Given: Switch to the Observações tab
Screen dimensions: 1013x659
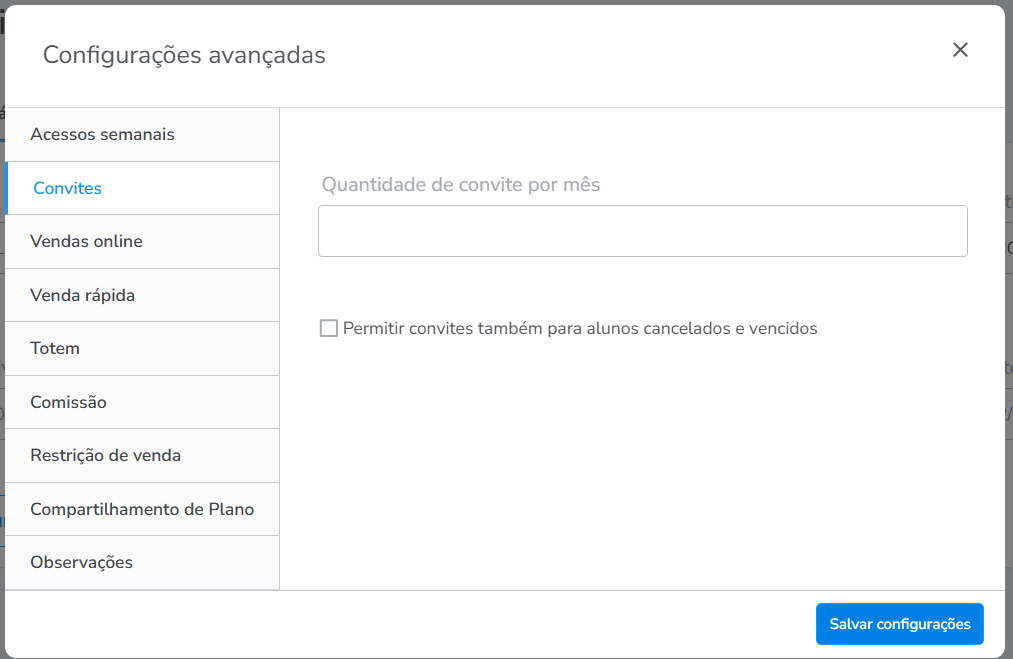Looking at the screenshot, I should click(x=81, y=562).
